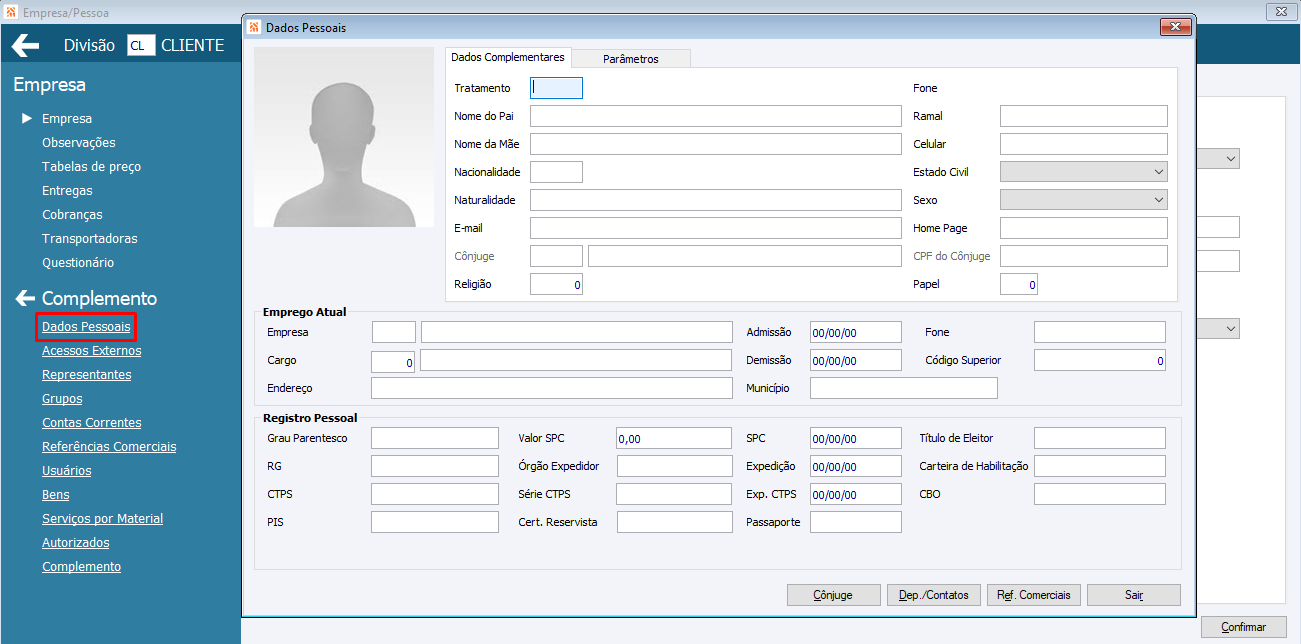The height and width of the screenshot is (644, 1301).
Task: Click the Nome do Pai field
Action: [x=716, y=116]
